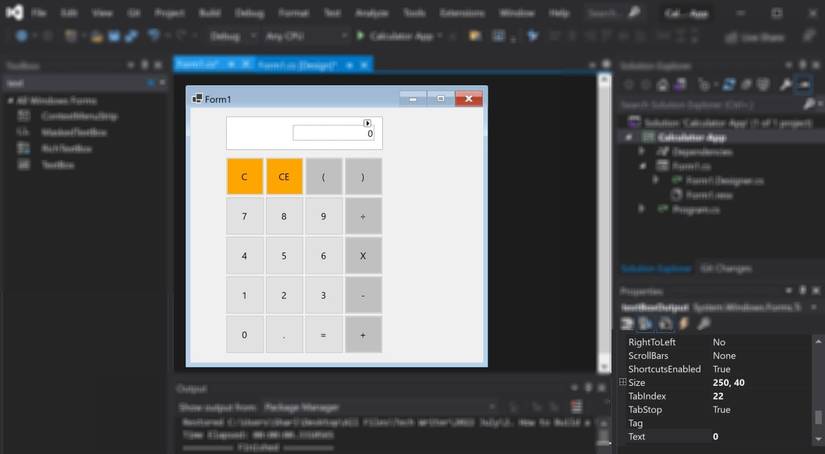Click the ScrollBars property value None

click(x=725, y=356)
